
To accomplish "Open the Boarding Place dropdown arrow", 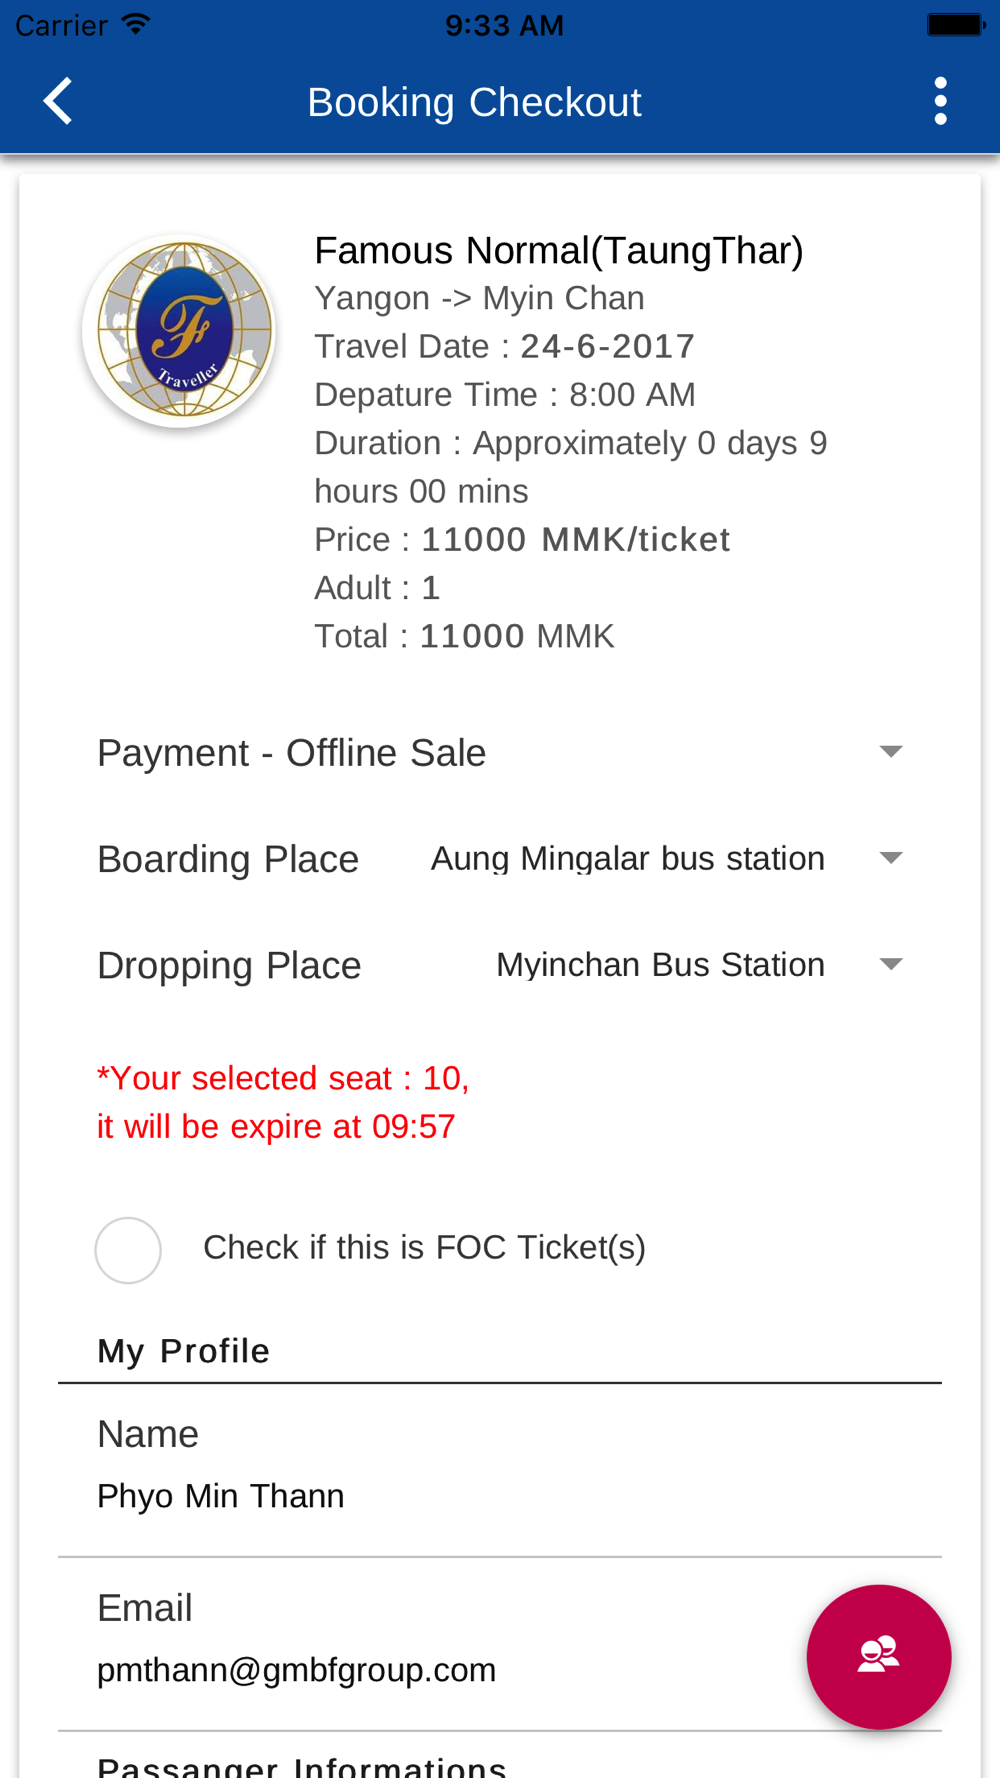I will 890,858.
